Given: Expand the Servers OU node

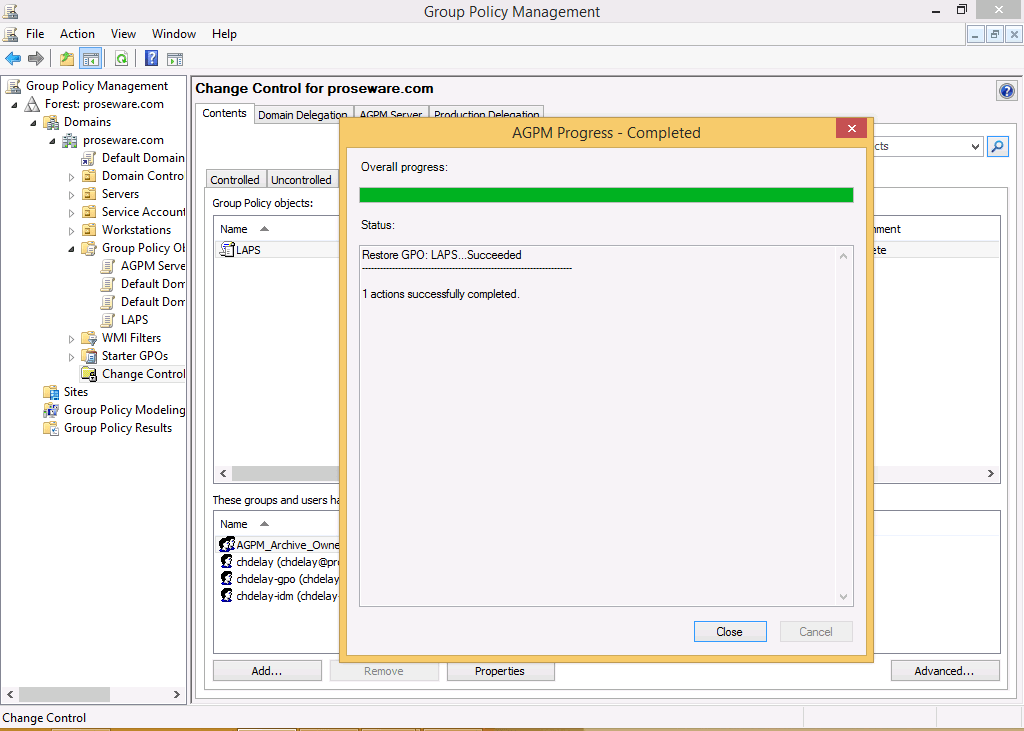Looking at the screenshot, I should tap(72, 194).
